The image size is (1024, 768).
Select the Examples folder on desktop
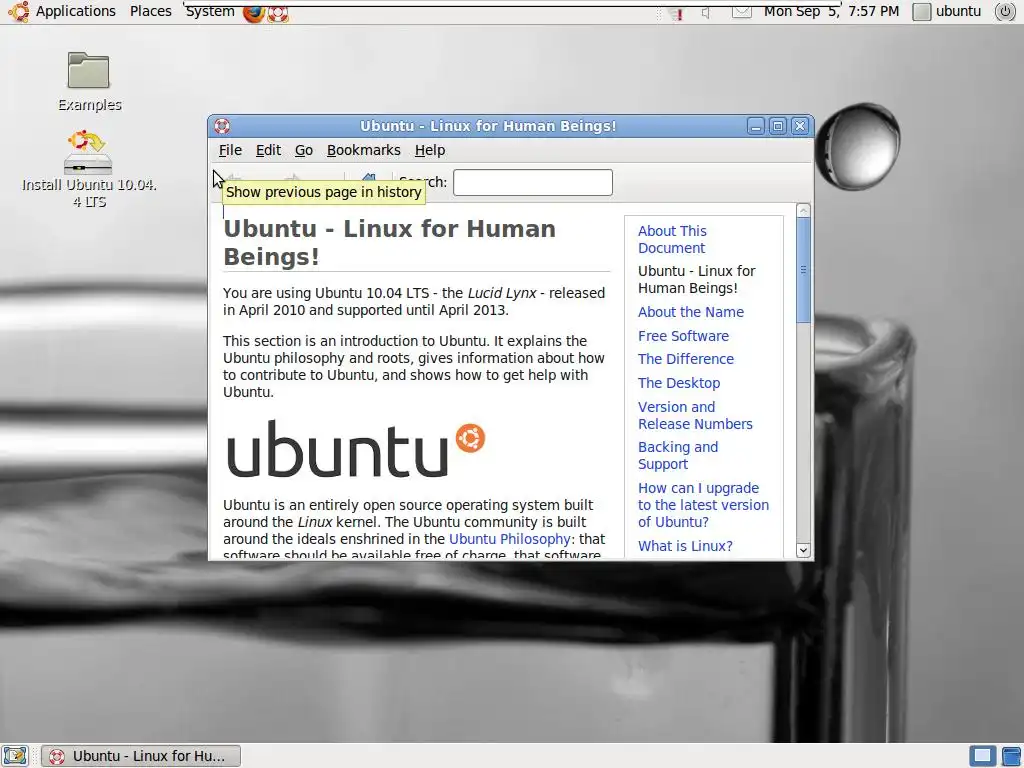pos(89,82)
